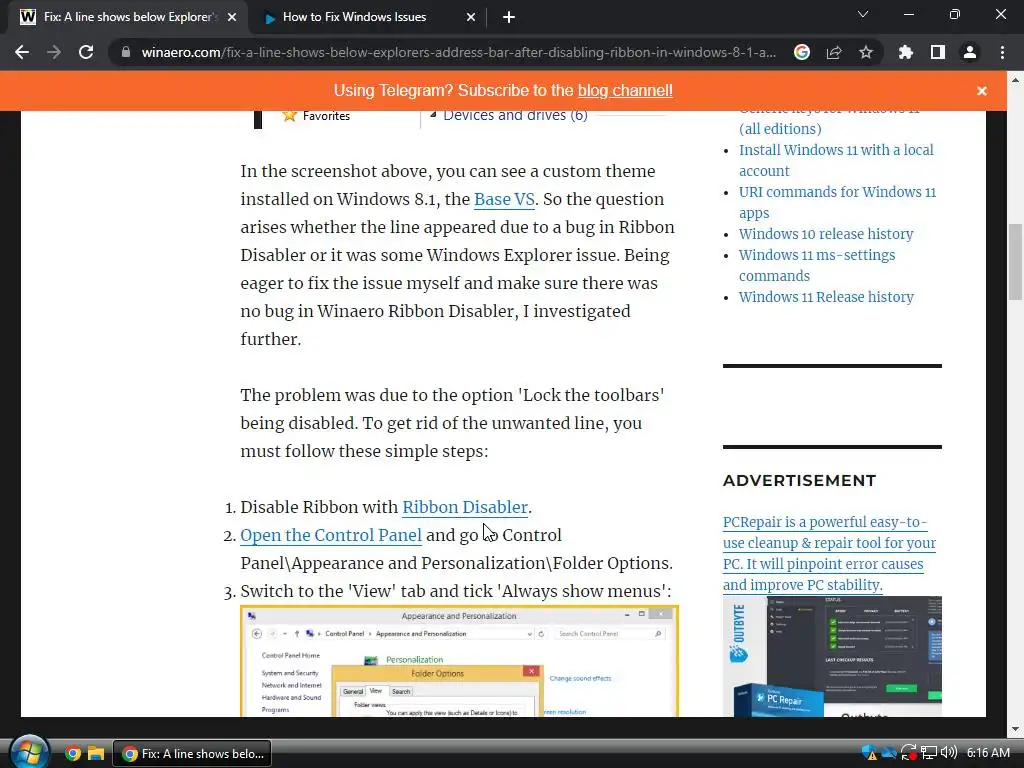
Task: Toggle the browser side panel
Action: click(x=938, y=52)
